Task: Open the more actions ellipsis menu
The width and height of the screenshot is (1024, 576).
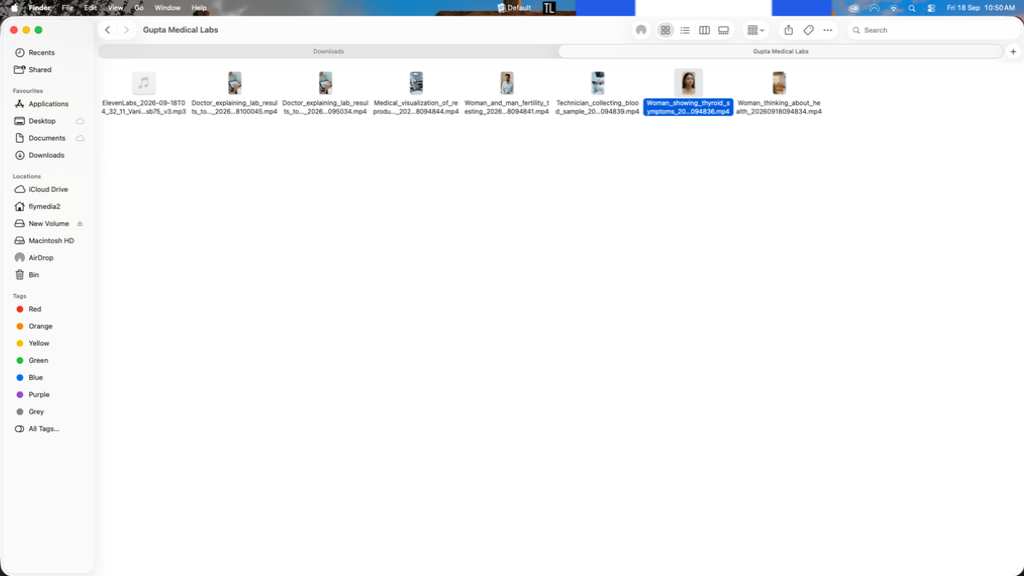Action: pos(827,30)
